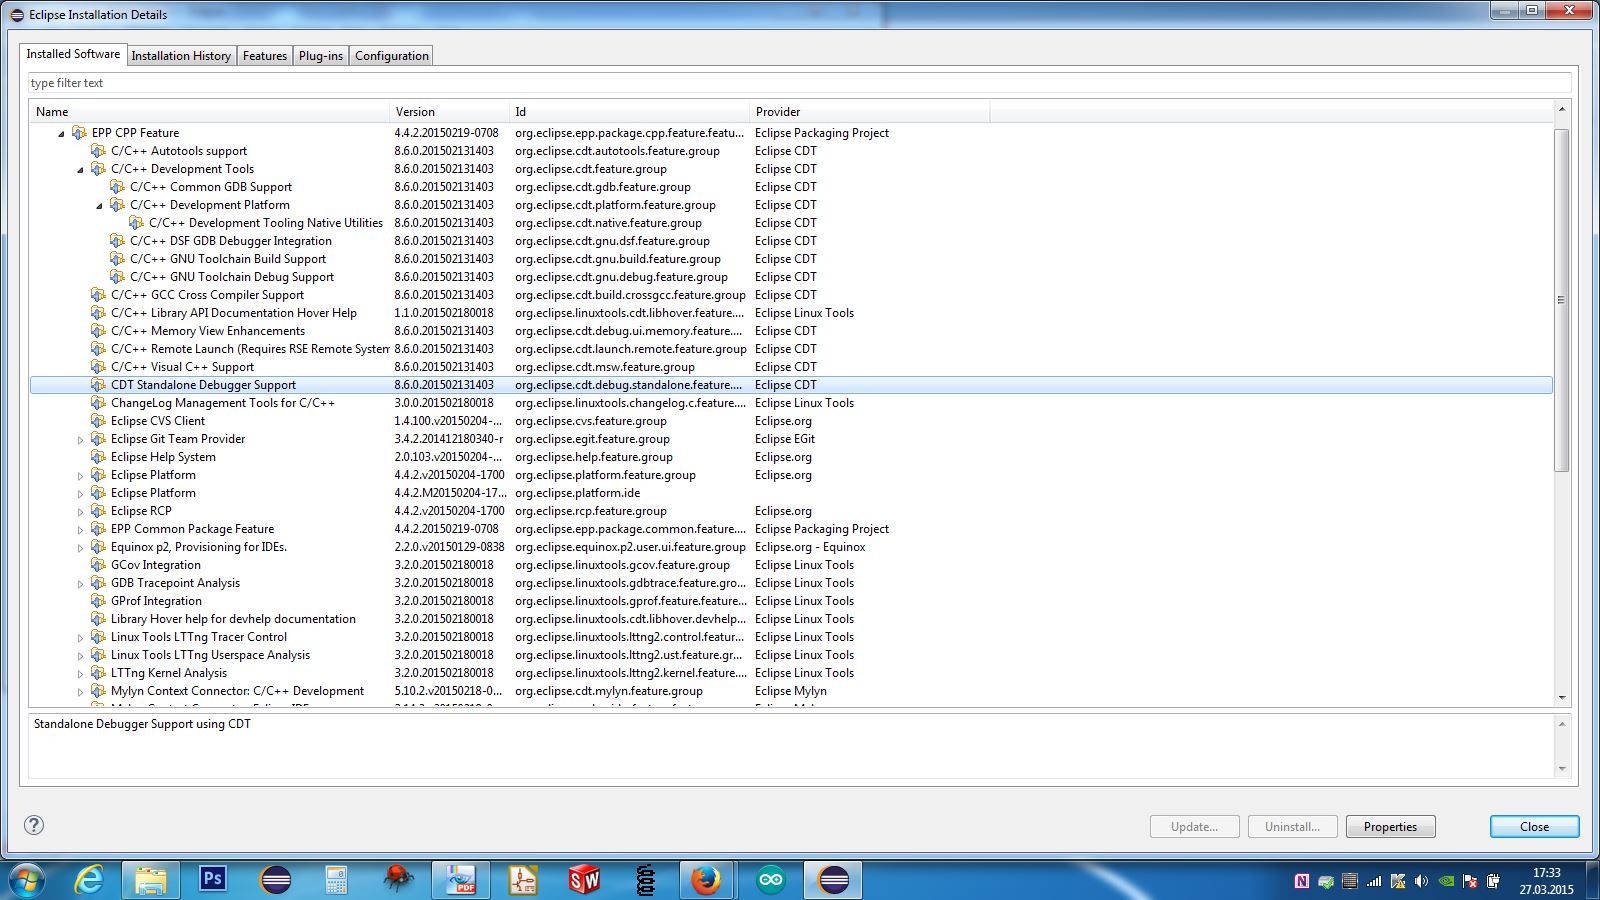Open the SolidWorks taskbar icon
1600x900 pixels.
pyautogui.click(x=584, y=880)
